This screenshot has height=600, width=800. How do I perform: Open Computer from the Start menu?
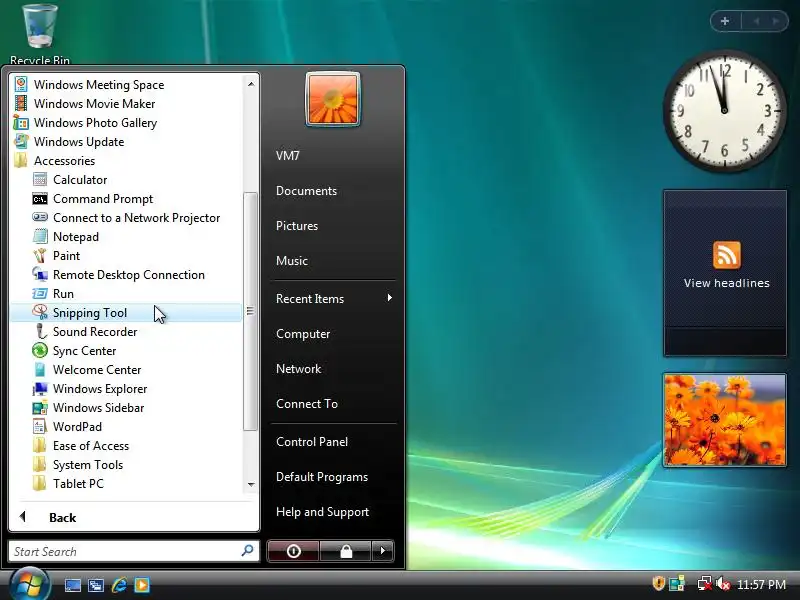[303, 334]
